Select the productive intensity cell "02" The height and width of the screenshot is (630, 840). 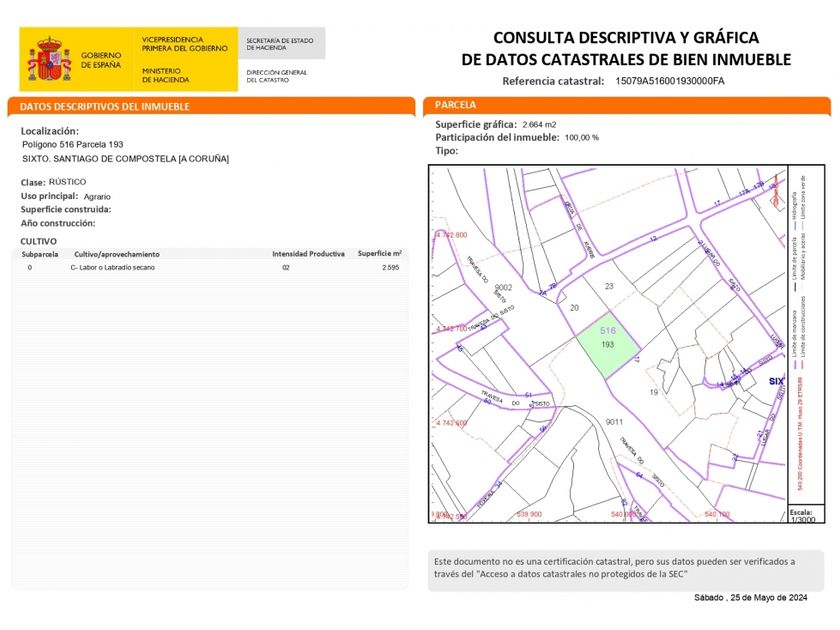[286, 267]
